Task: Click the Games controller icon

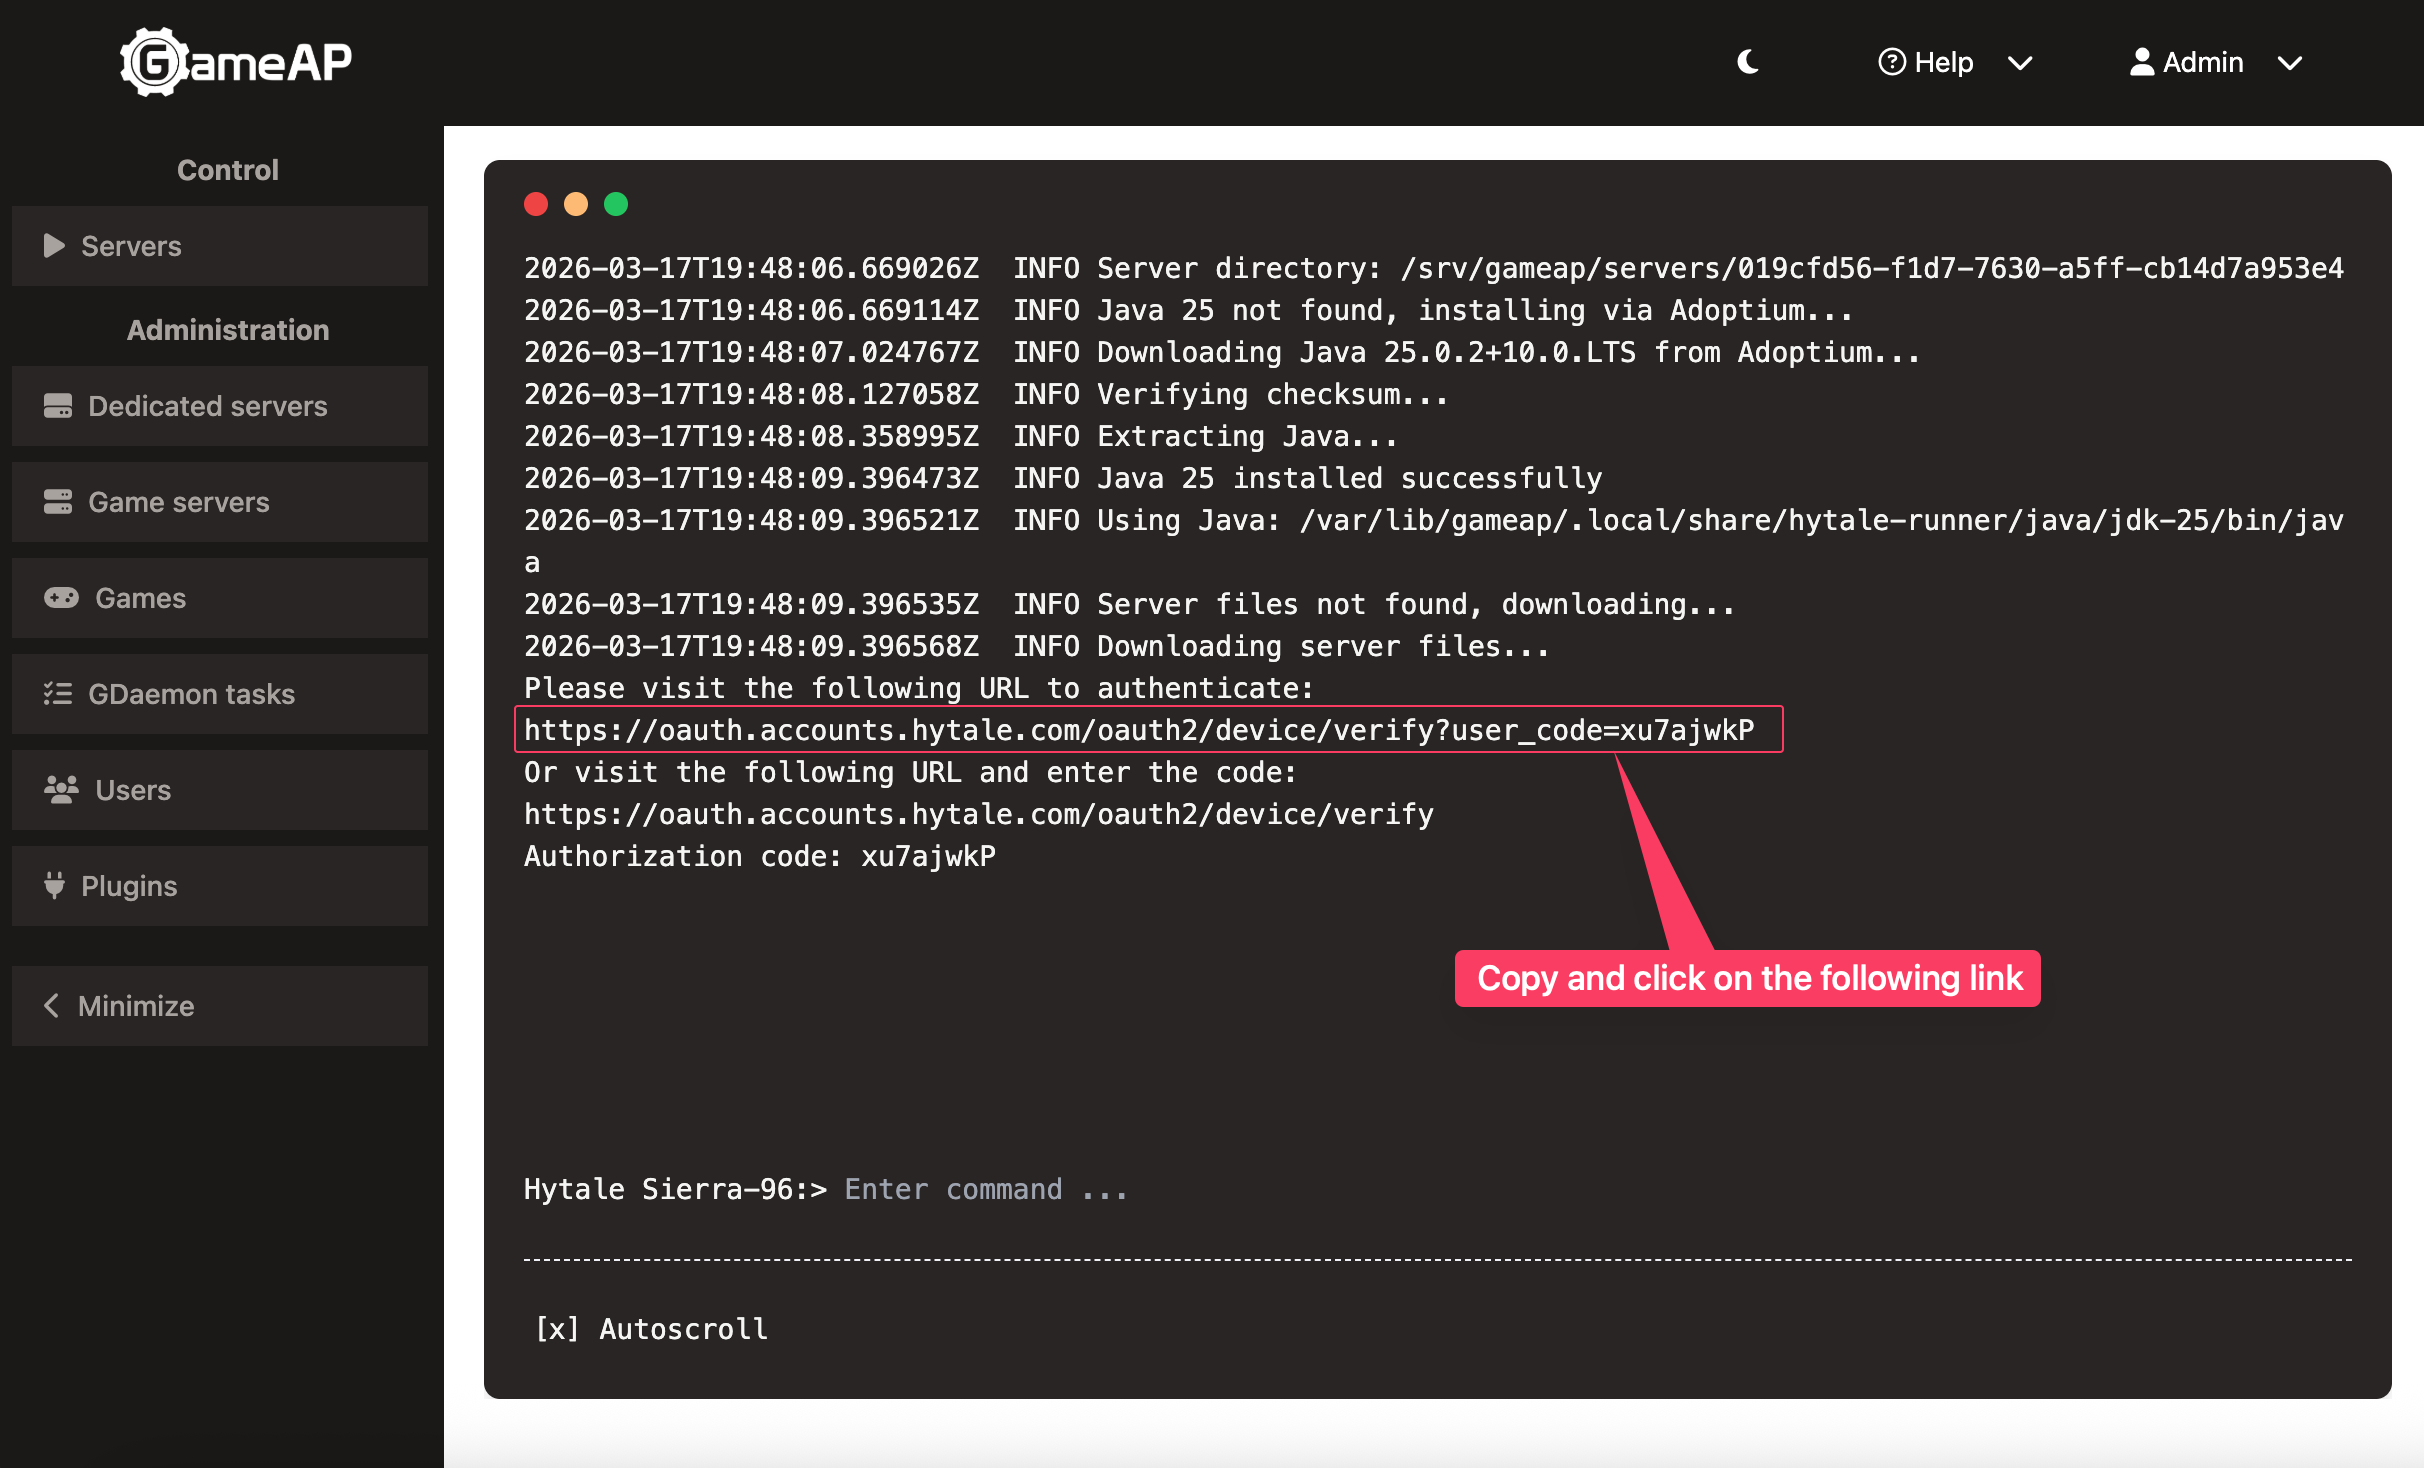Action: point(61,598)
